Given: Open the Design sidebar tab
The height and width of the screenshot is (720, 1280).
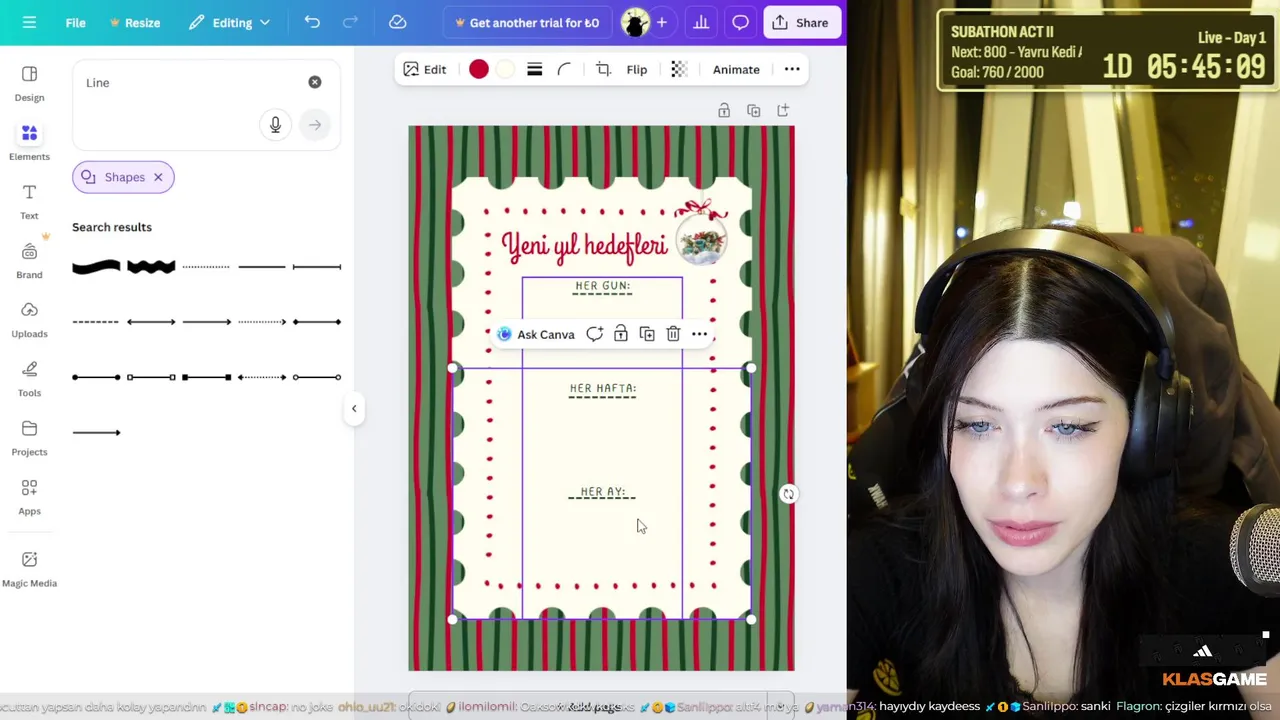Looking at the screenshot, I should point(29,84).
